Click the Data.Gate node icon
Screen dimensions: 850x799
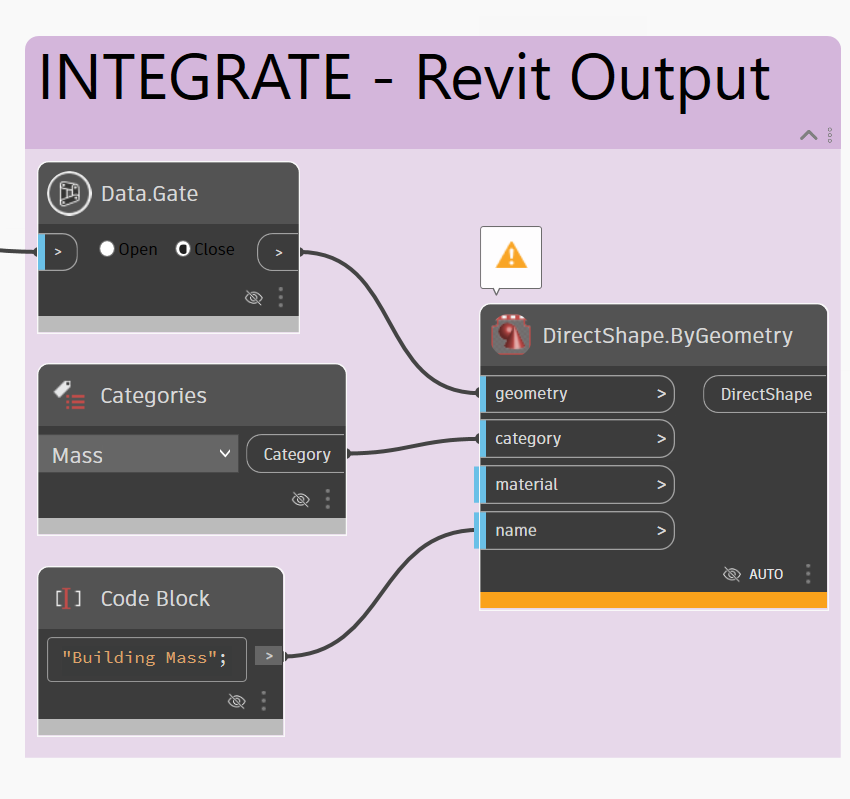(69, 193)
